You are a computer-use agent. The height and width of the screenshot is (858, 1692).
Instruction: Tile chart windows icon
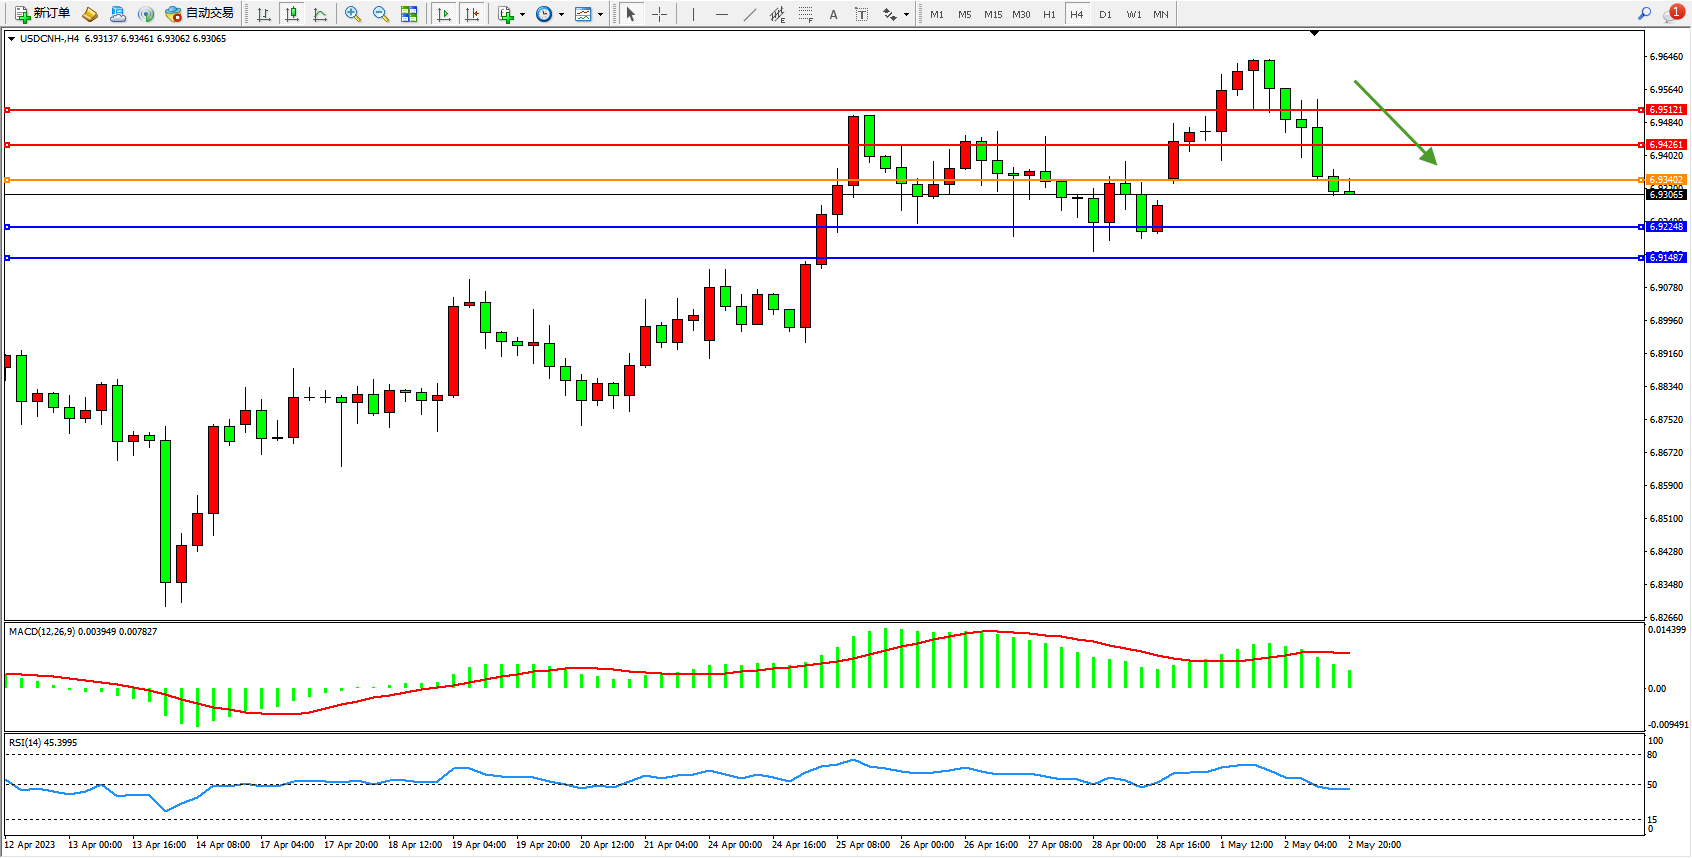(409, 14)
